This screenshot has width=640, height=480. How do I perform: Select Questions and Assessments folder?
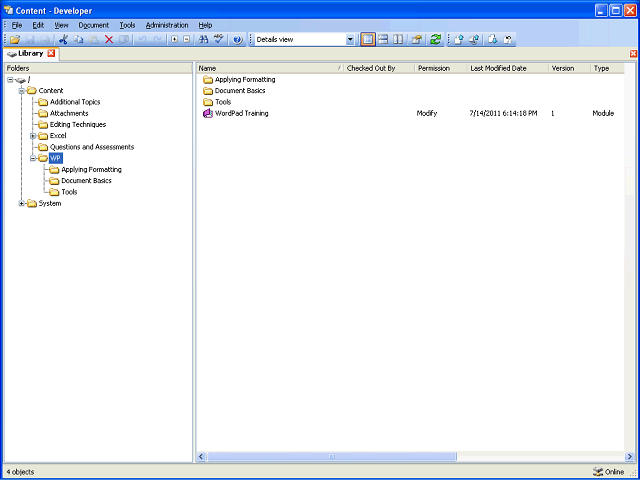(x=92, y=147)
